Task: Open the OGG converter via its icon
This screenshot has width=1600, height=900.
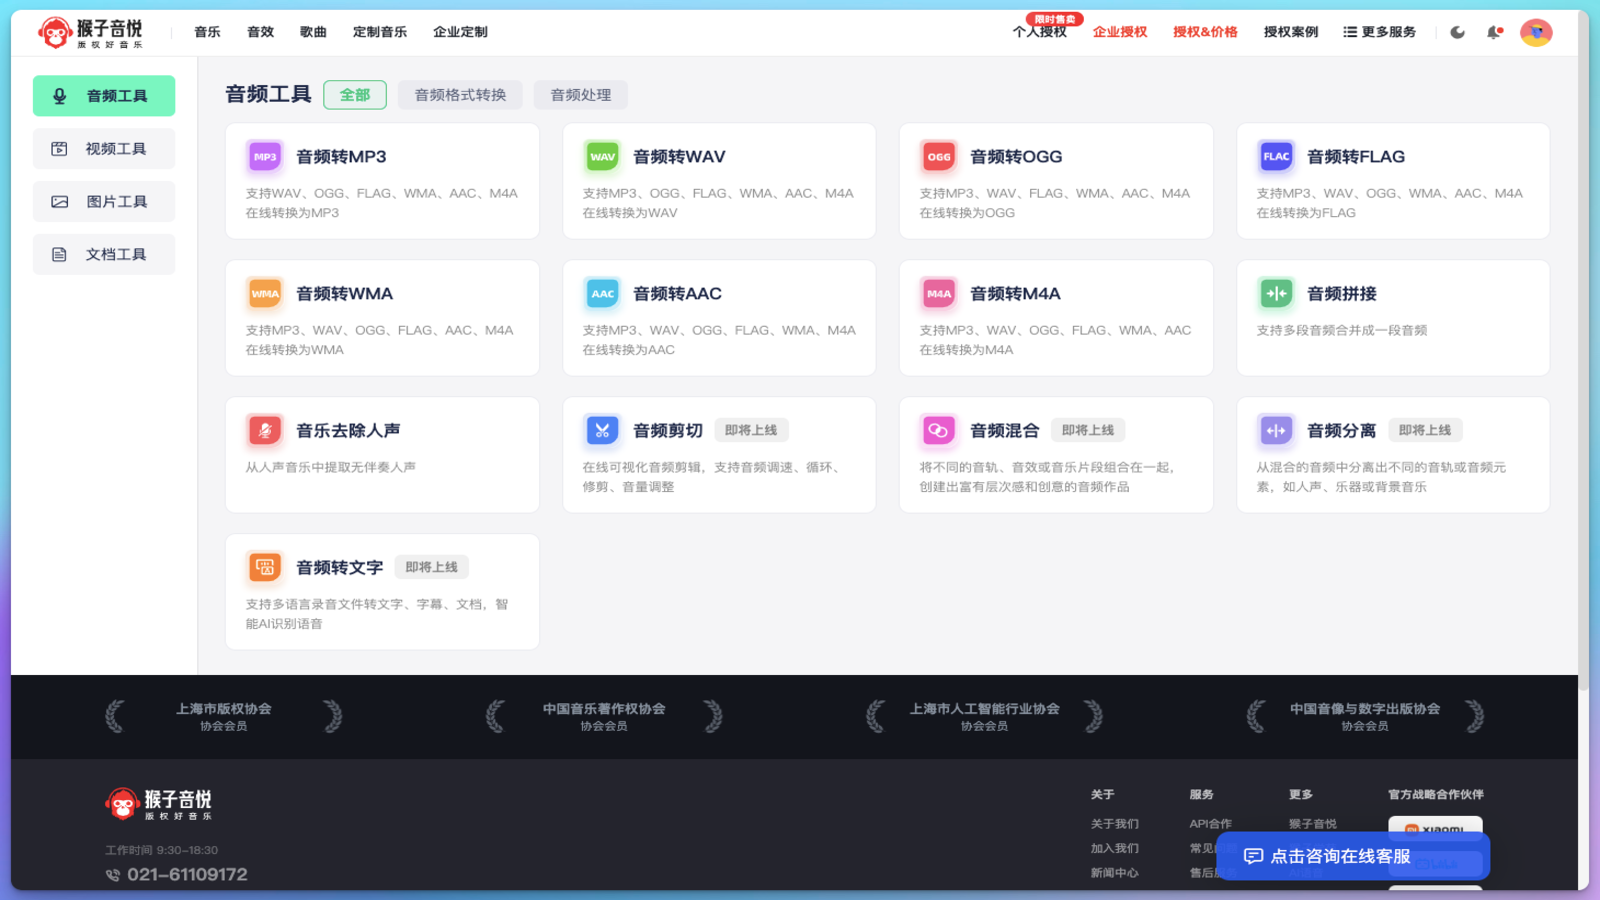Action: pyautogui.click(x=938, y=156)
